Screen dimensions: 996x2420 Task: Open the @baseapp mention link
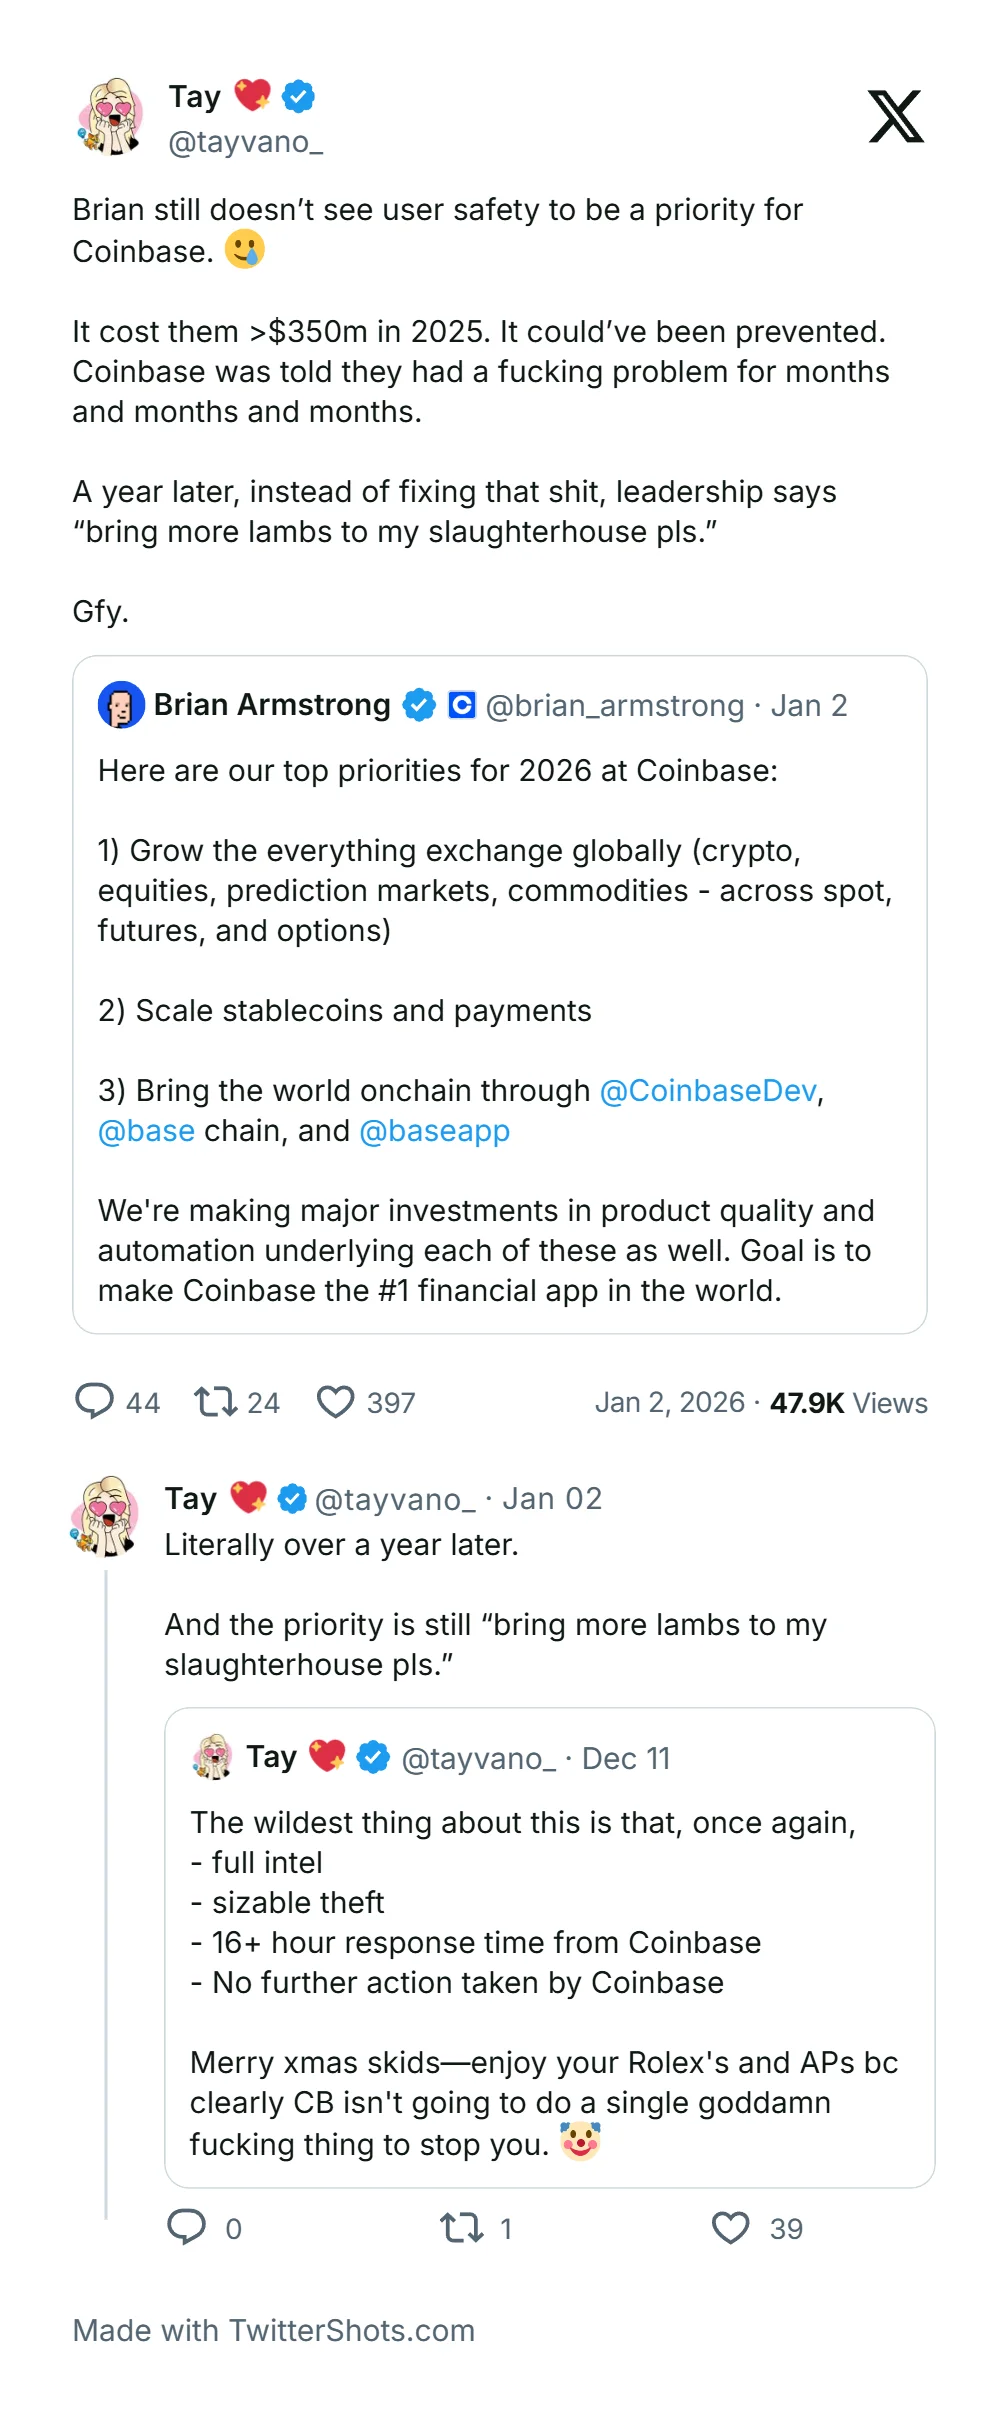[434, 1130]
